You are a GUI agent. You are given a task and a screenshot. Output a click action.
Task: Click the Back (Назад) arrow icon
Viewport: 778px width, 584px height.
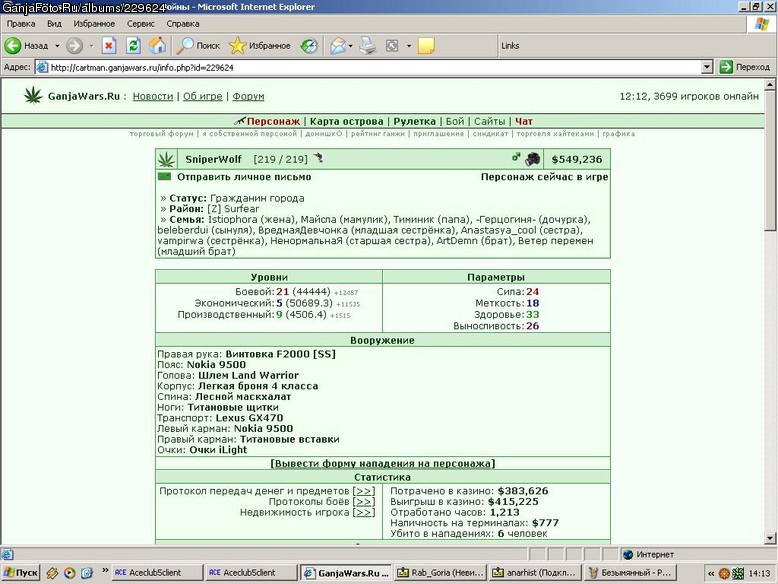coord(13,46)
